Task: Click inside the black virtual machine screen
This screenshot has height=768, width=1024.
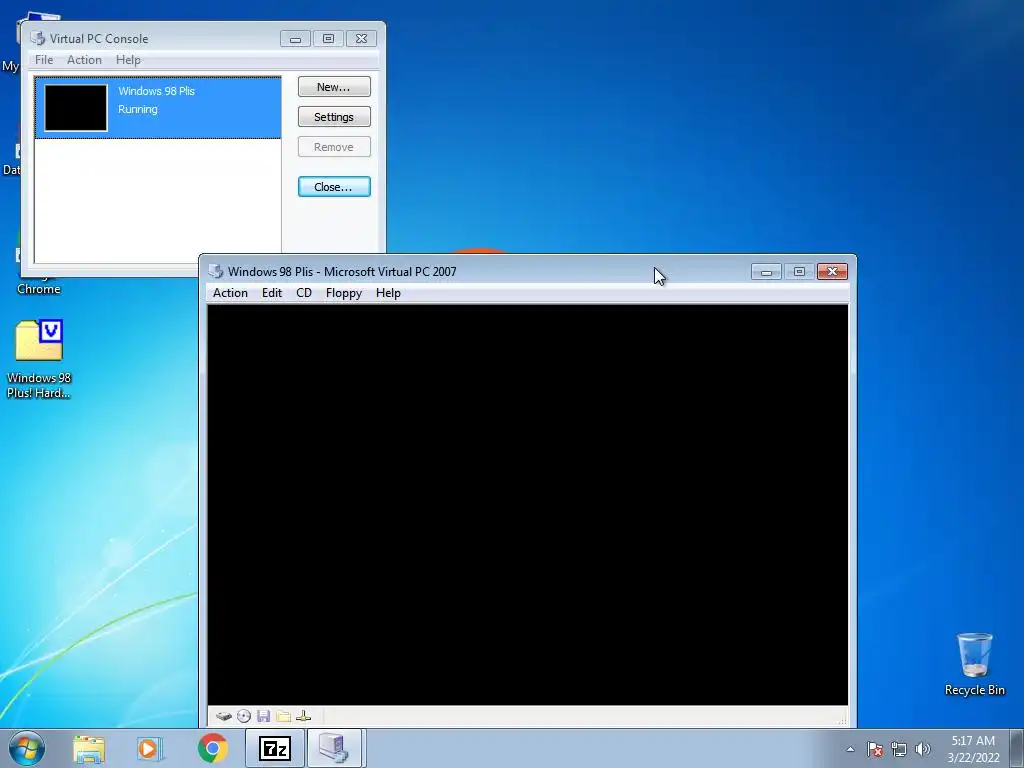Action: coord(528,505)
